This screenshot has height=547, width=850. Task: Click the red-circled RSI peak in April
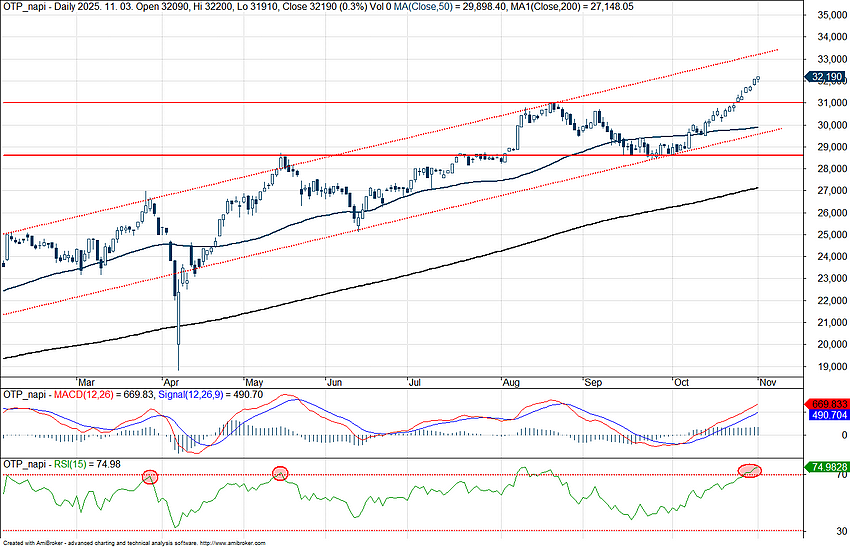pyautogui.click(x=150, y=476)
